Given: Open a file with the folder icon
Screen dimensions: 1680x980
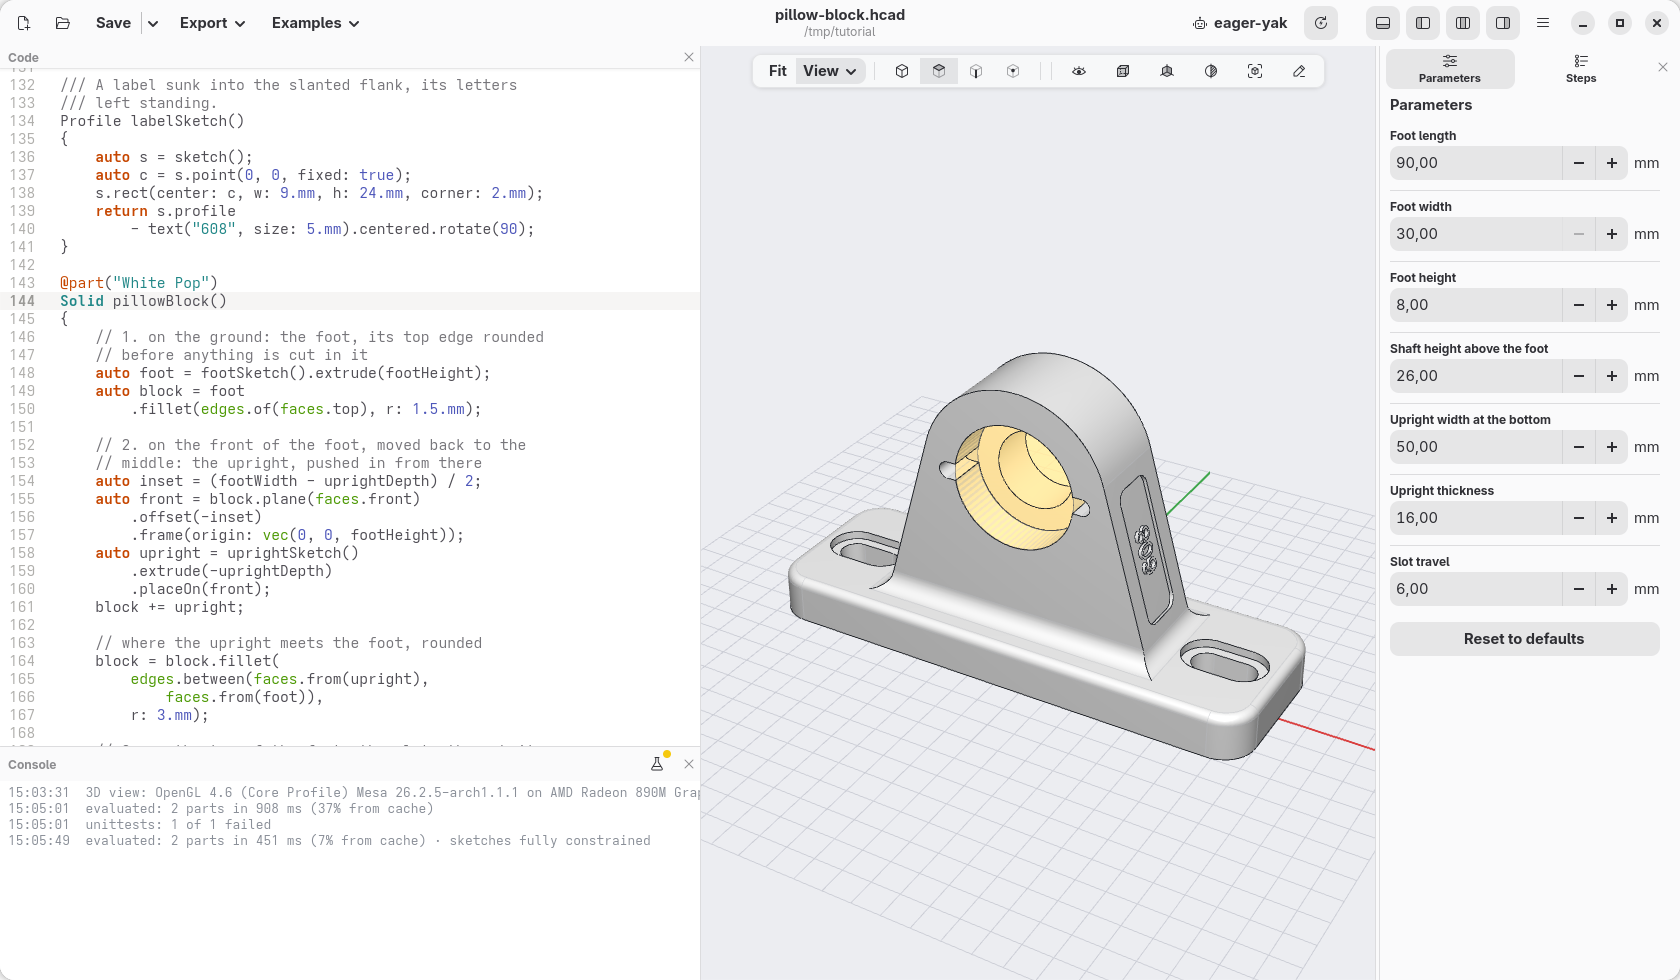Looking at the screenshot, I should (63, 23).
